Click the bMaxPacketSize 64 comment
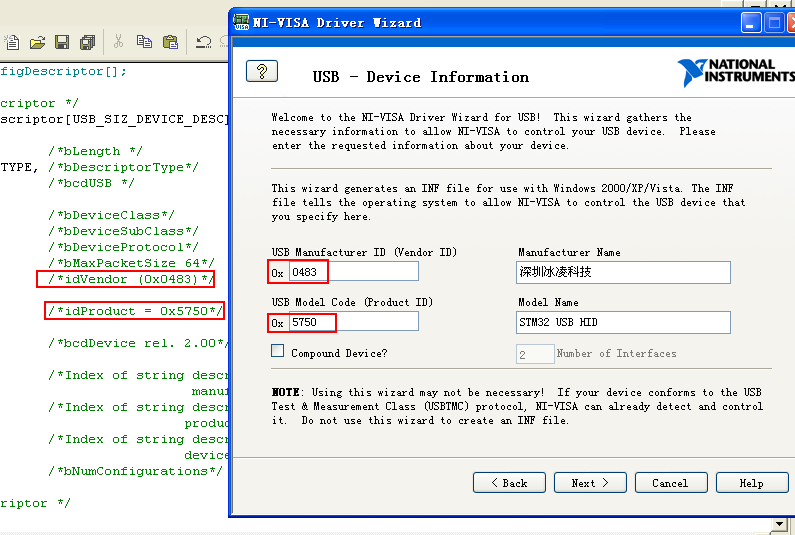Viewport: 795px width, 535px height. coord(131,263)
